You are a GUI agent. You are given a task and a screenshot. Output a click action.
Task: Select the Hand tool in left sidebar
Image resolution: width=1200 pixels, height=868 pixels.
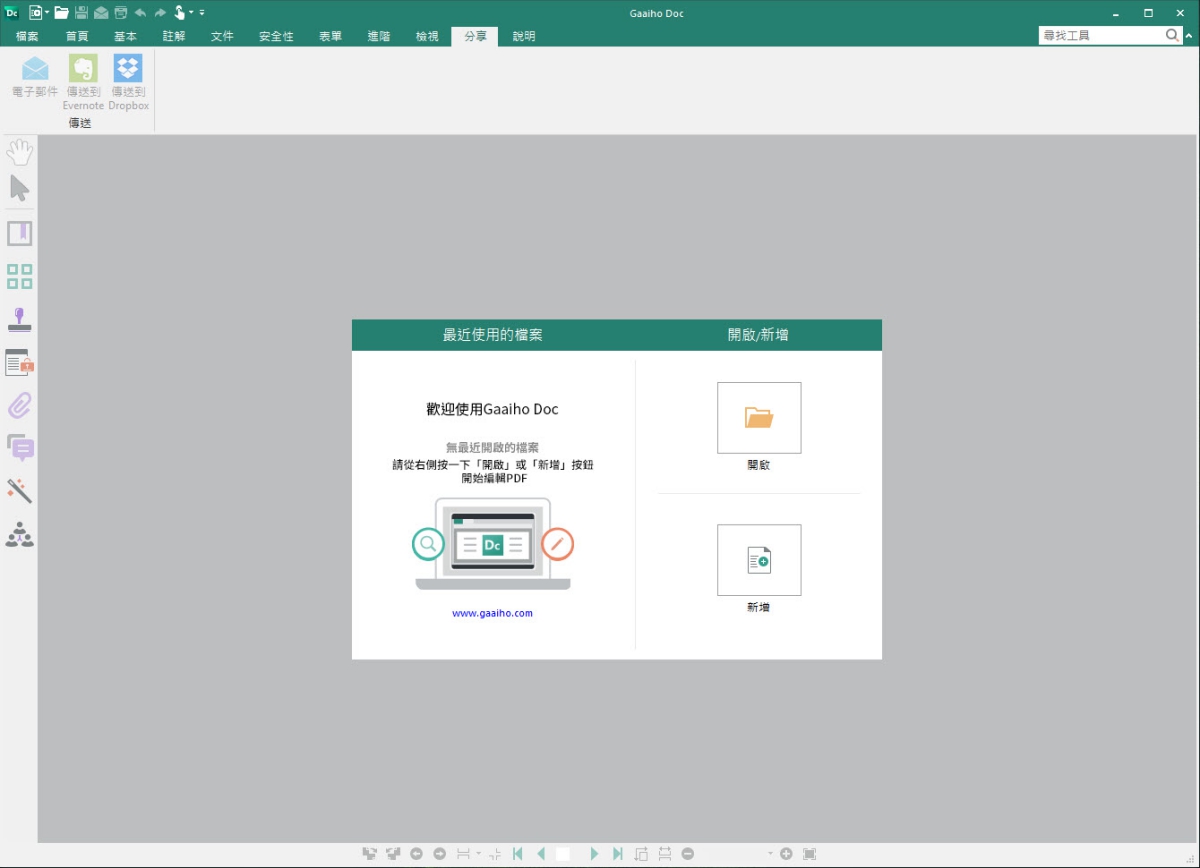[20, 153]
